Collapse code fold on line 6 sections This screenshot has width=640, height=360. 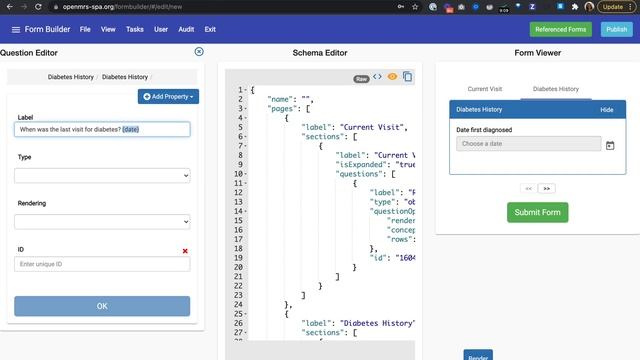245,137
